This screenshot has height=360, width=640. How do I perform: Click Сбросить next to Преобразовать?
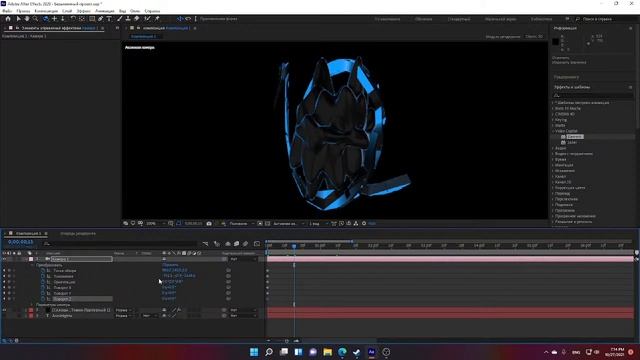[170, 265]
